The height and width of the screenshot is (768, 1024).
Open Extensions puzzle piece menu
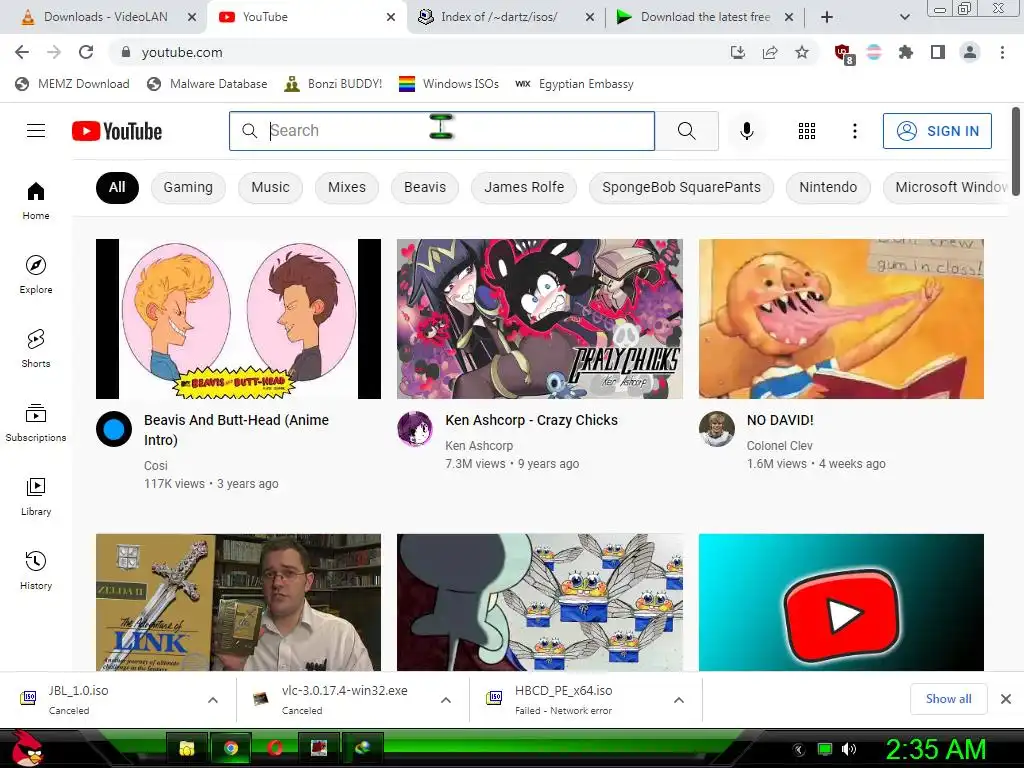click(x=905, y=52)
